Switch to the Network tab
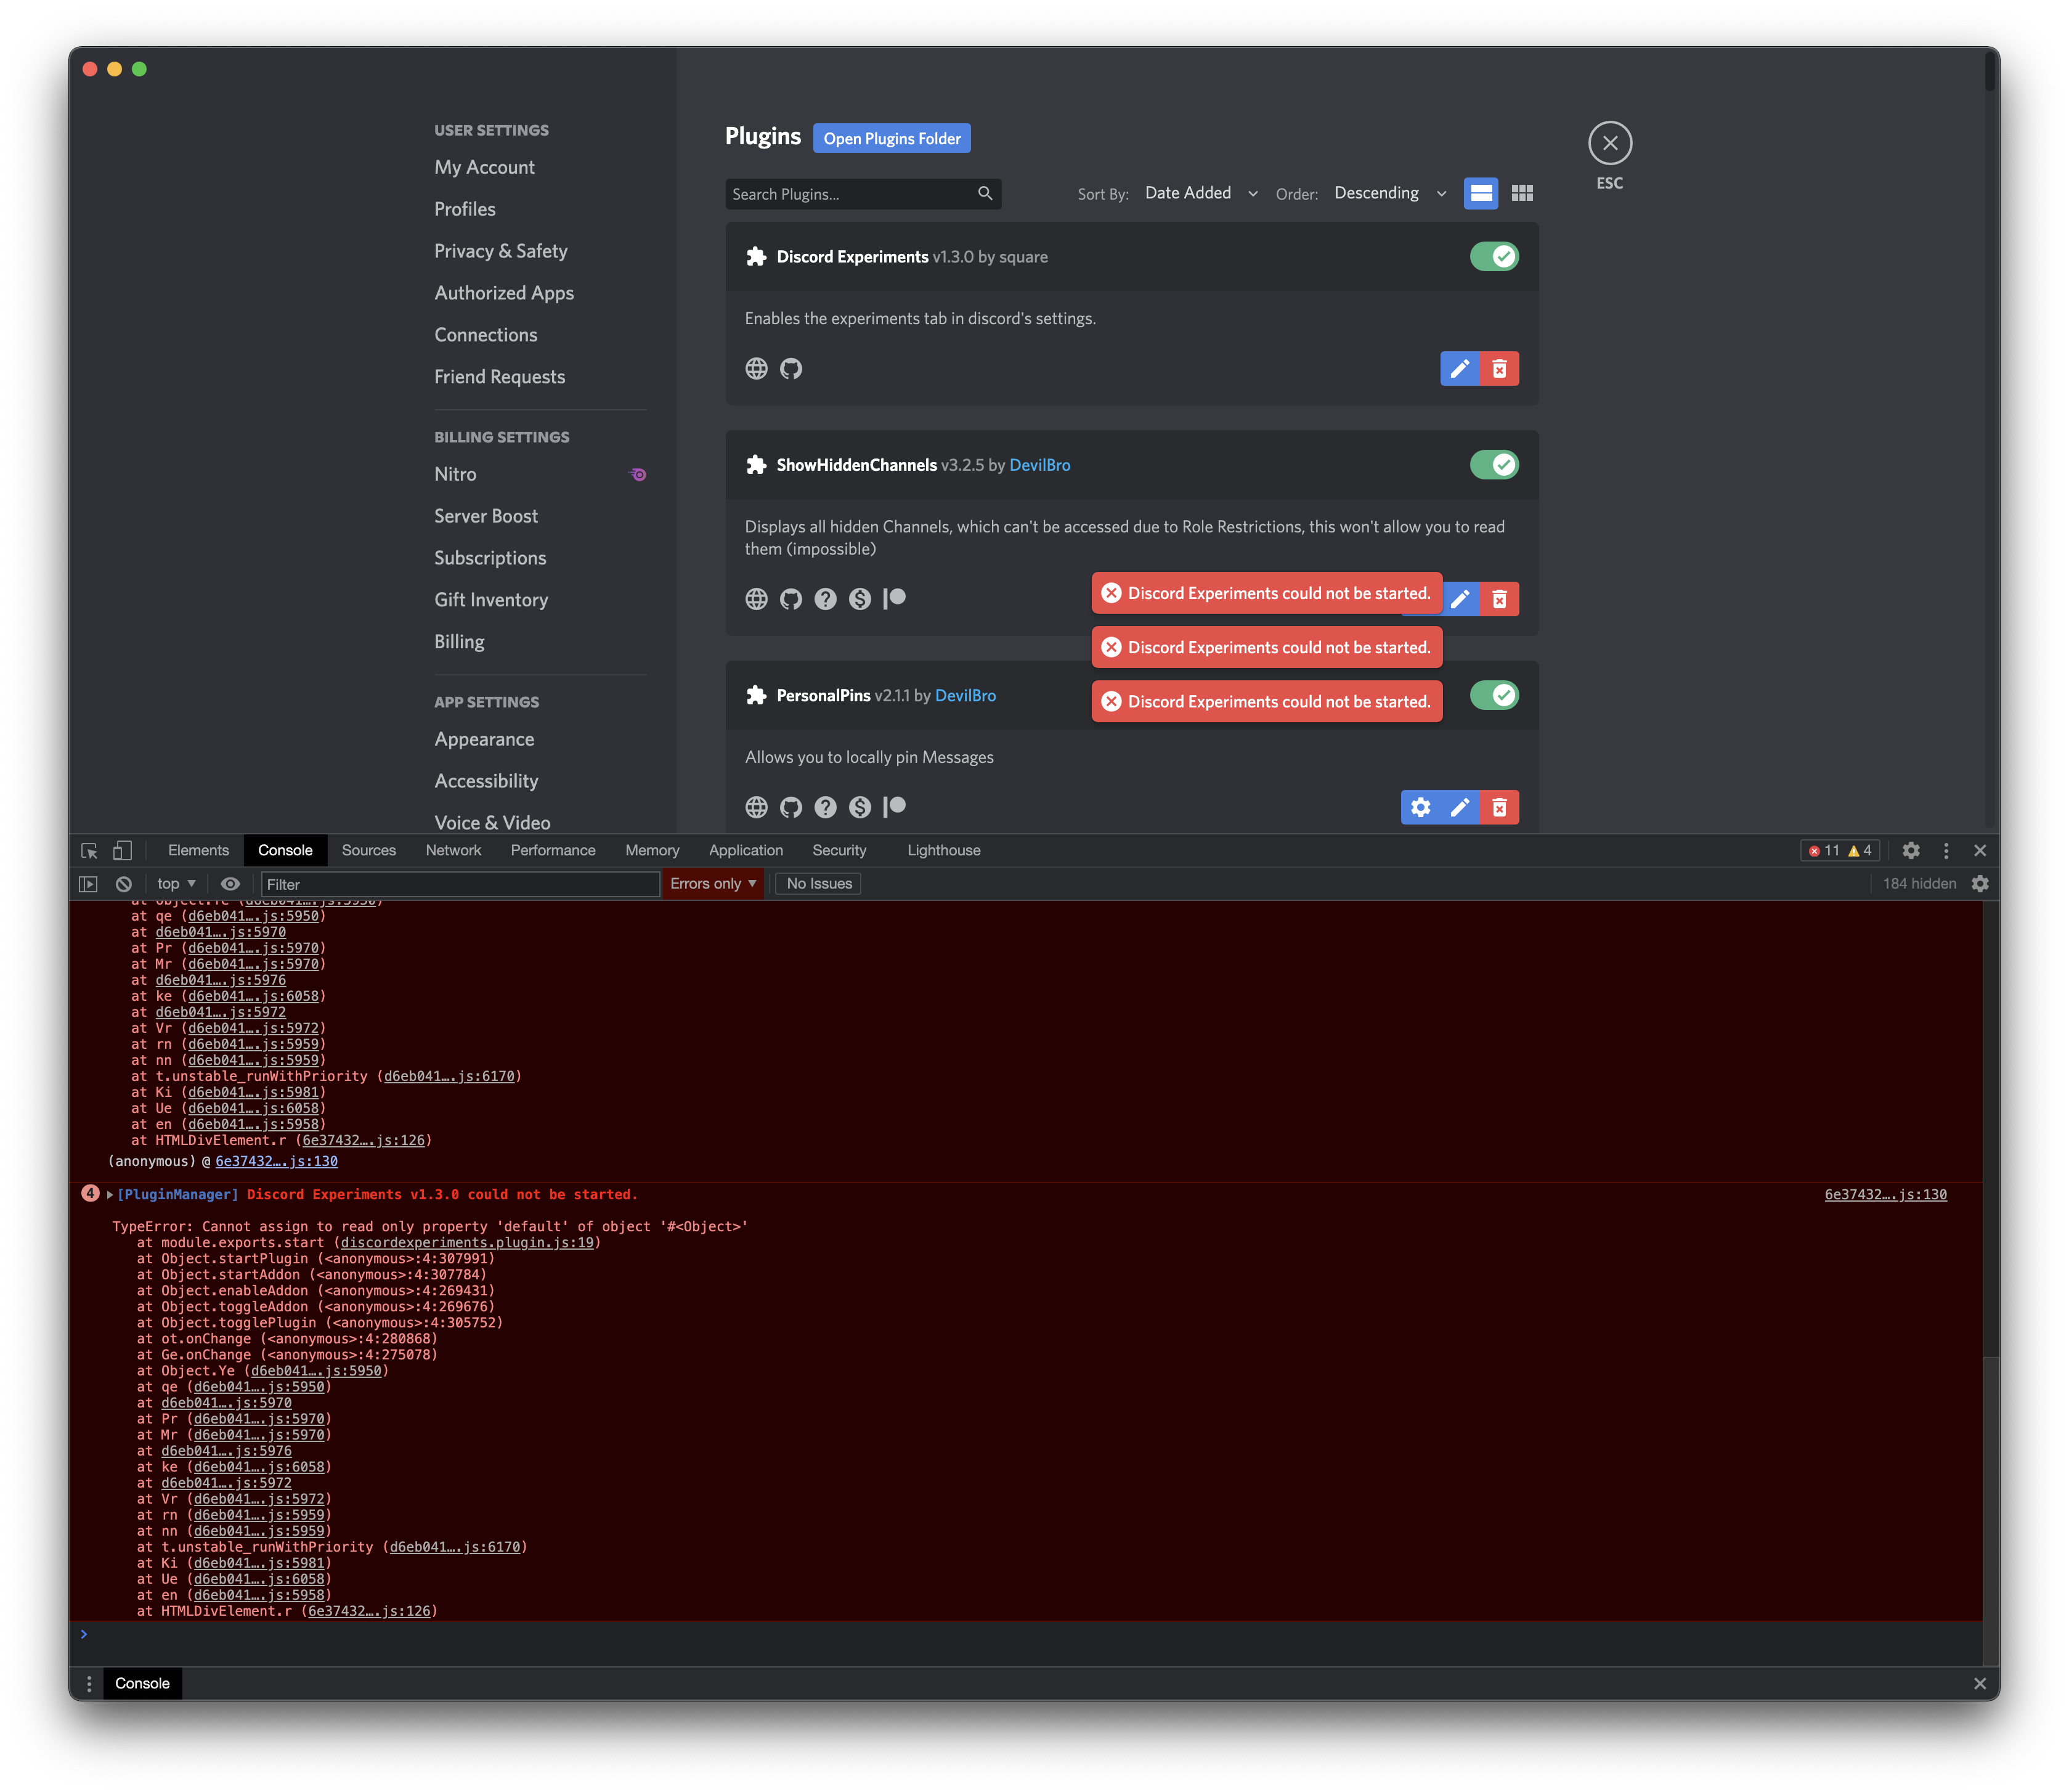The width and height of the screenshot is (2069, 1792). click(453, 849)
